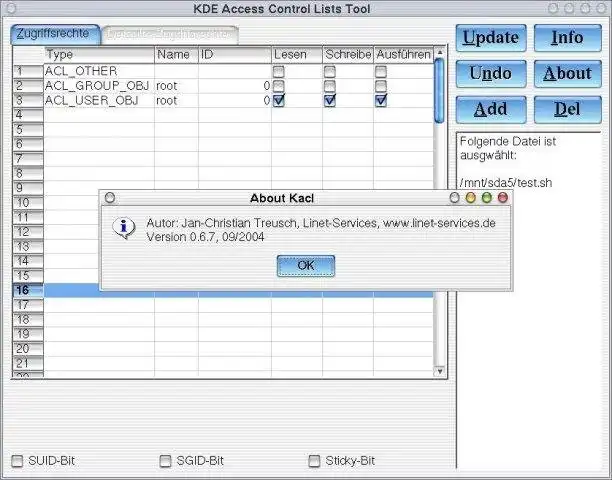Select row header 21
Viewport: 612px width, 480px height.
coord(28,364)
